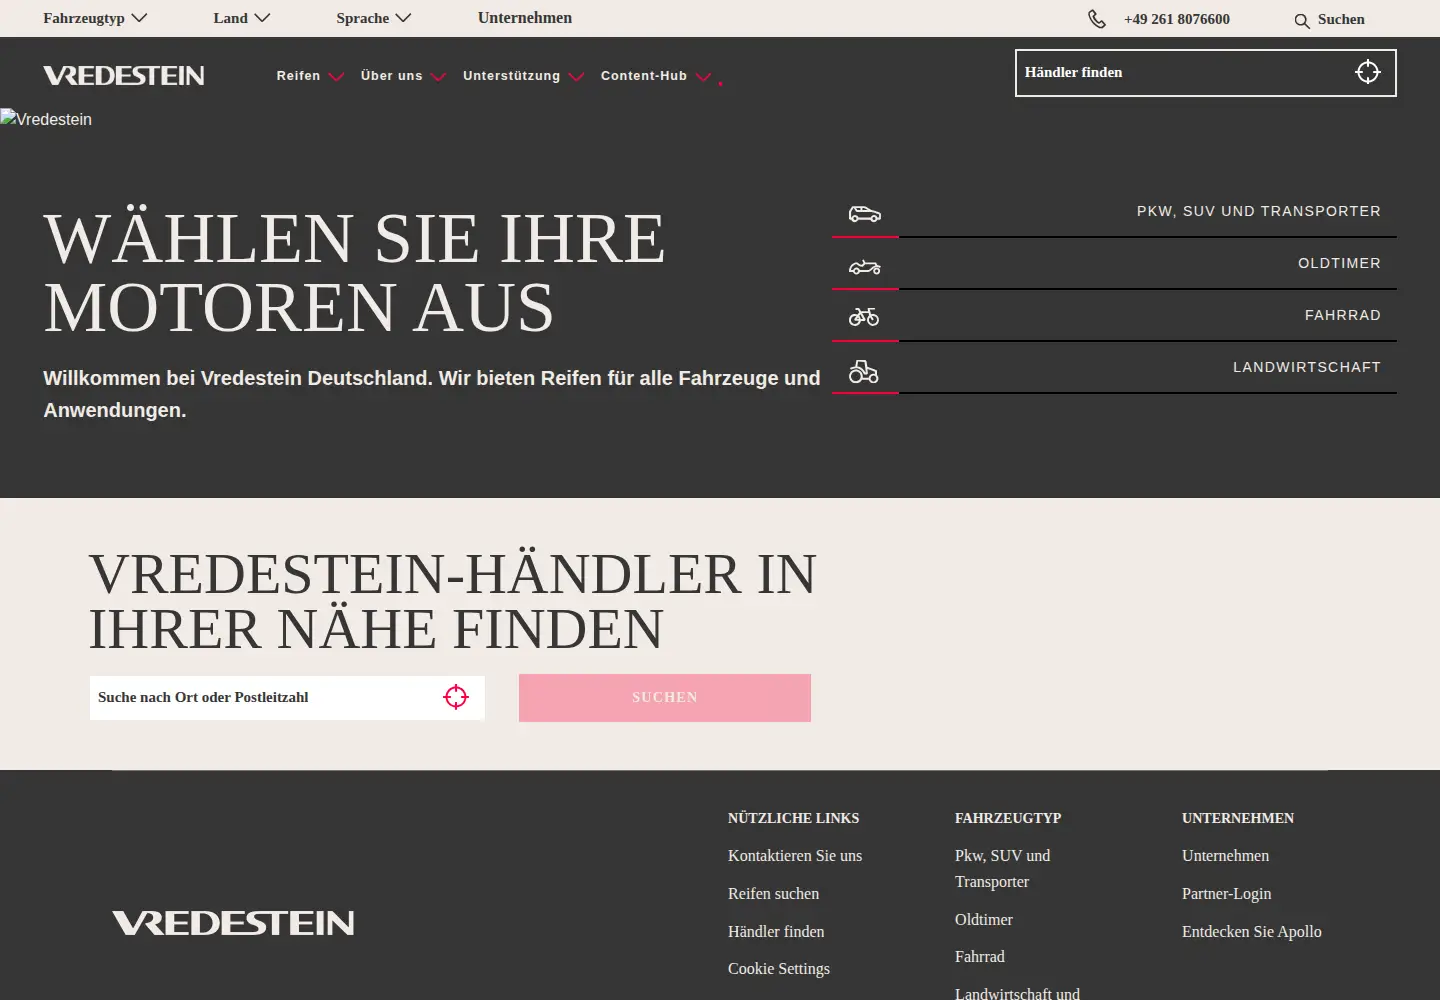This screenshot has width=1440, height=1000.
Task: Open the Sprache language dropdown
Action: pyautogui.click(x=374, y=18)
